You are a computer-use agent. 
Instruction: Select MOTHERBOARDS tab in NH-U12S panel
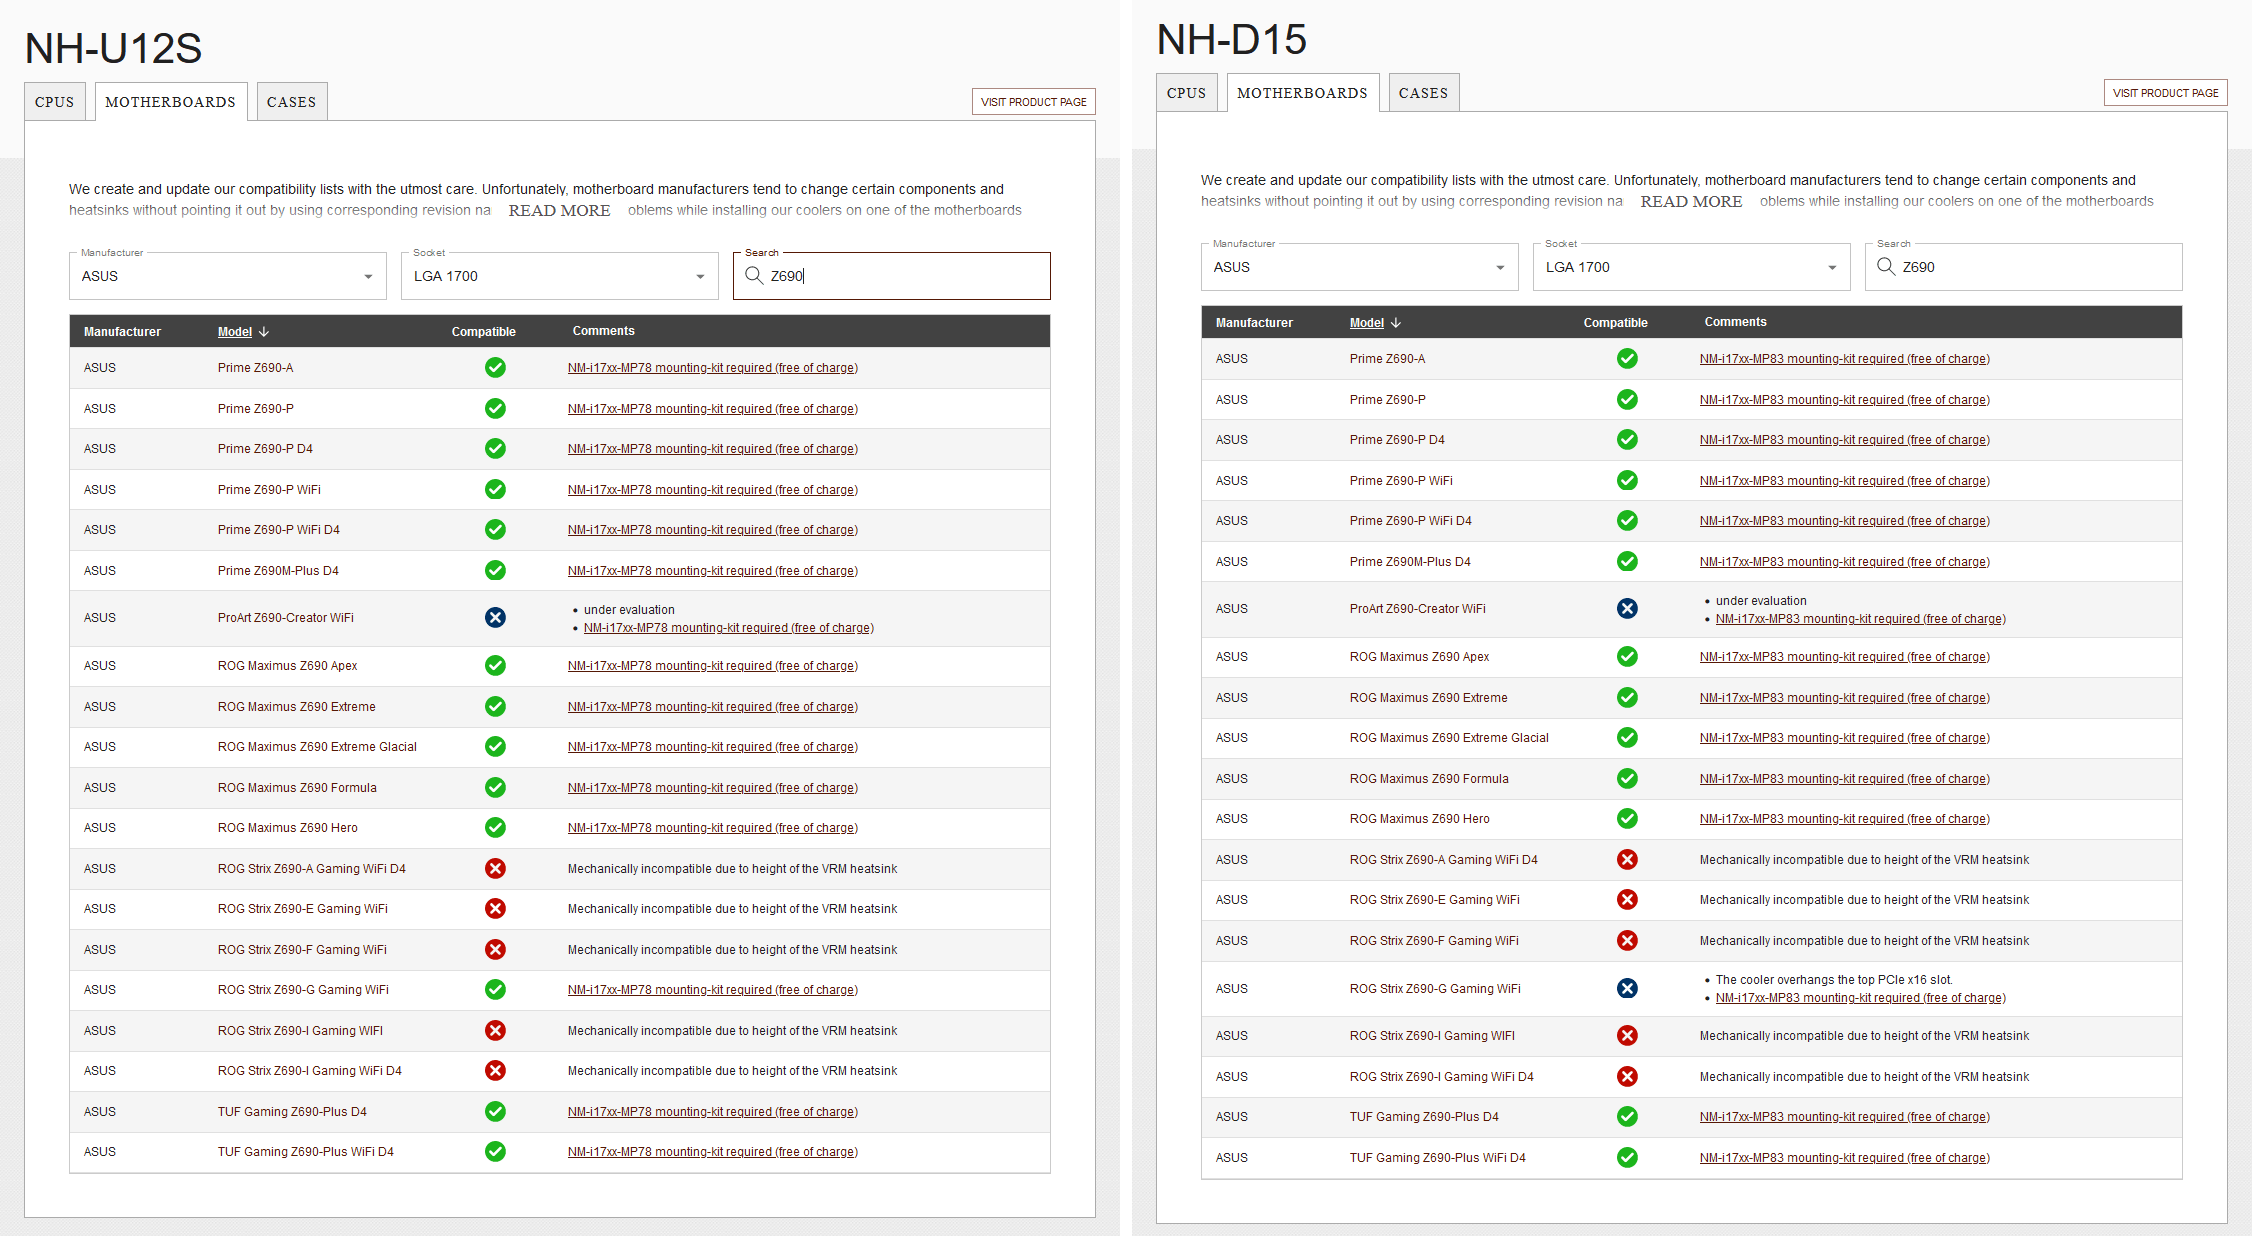(x=171, y=102)
